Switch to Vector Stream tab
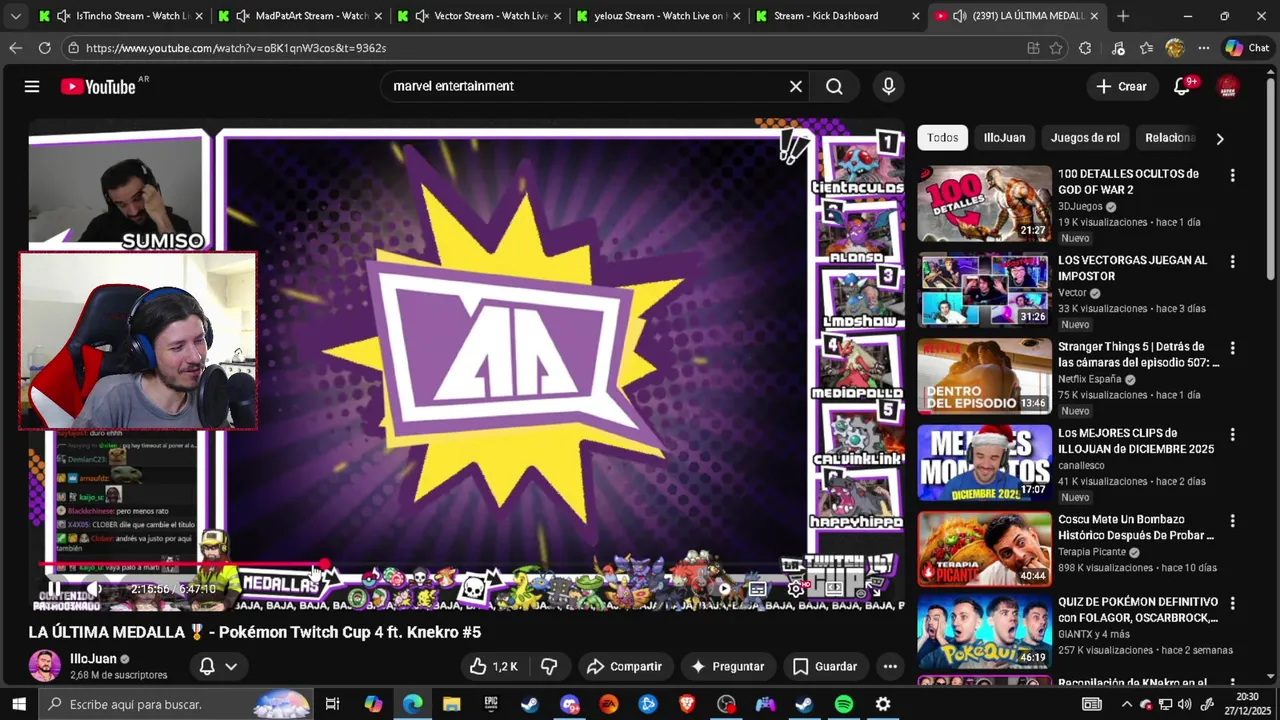This screenshot has width=1280, height=720. (479, 16)
